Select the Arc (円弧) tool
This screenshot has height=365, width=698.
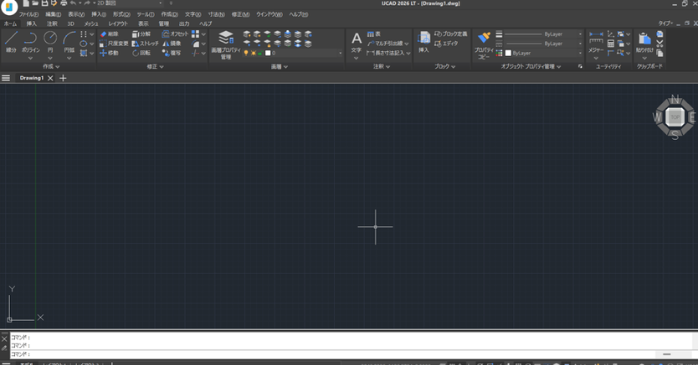tap(69, 42)
